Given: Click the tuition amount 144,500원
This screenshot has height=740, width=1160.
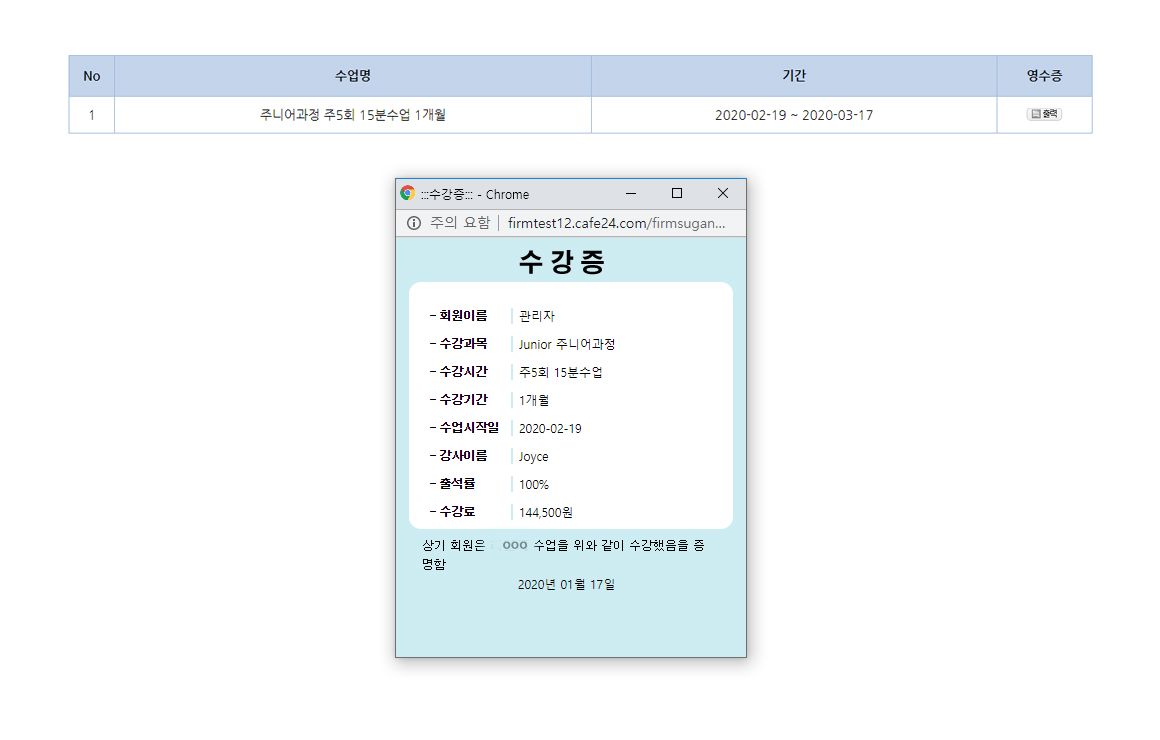Looking at the screenshot, I should click(545, 512).
